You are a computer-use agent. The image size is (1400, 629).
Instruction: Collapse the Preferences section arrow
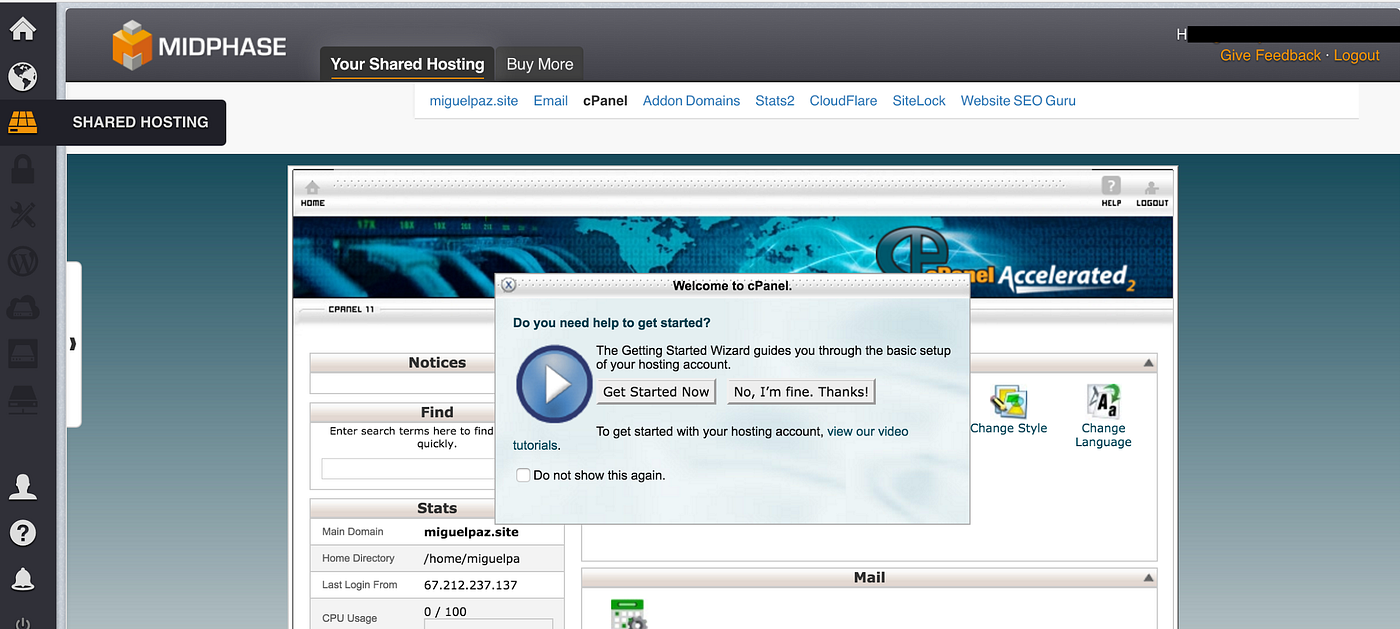point(1148,364)
